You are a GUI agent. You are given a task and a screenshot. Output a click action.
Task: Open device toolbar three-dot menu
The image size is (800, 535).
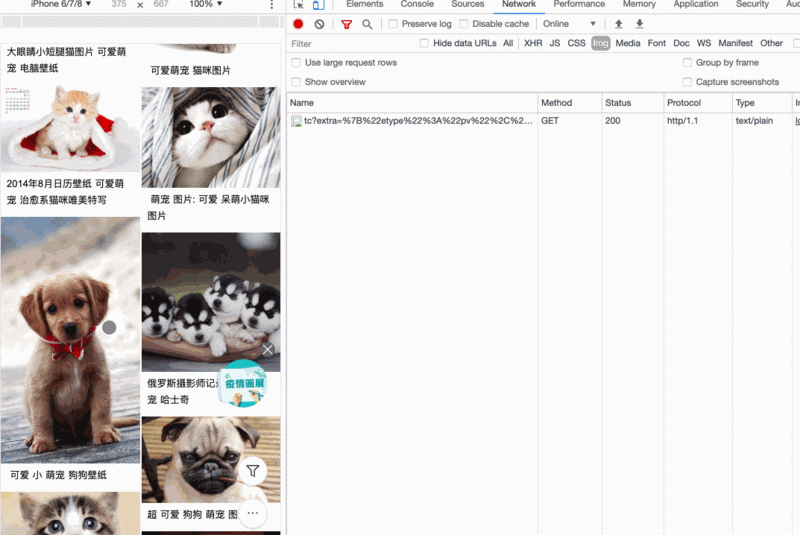tap(271, 5)
